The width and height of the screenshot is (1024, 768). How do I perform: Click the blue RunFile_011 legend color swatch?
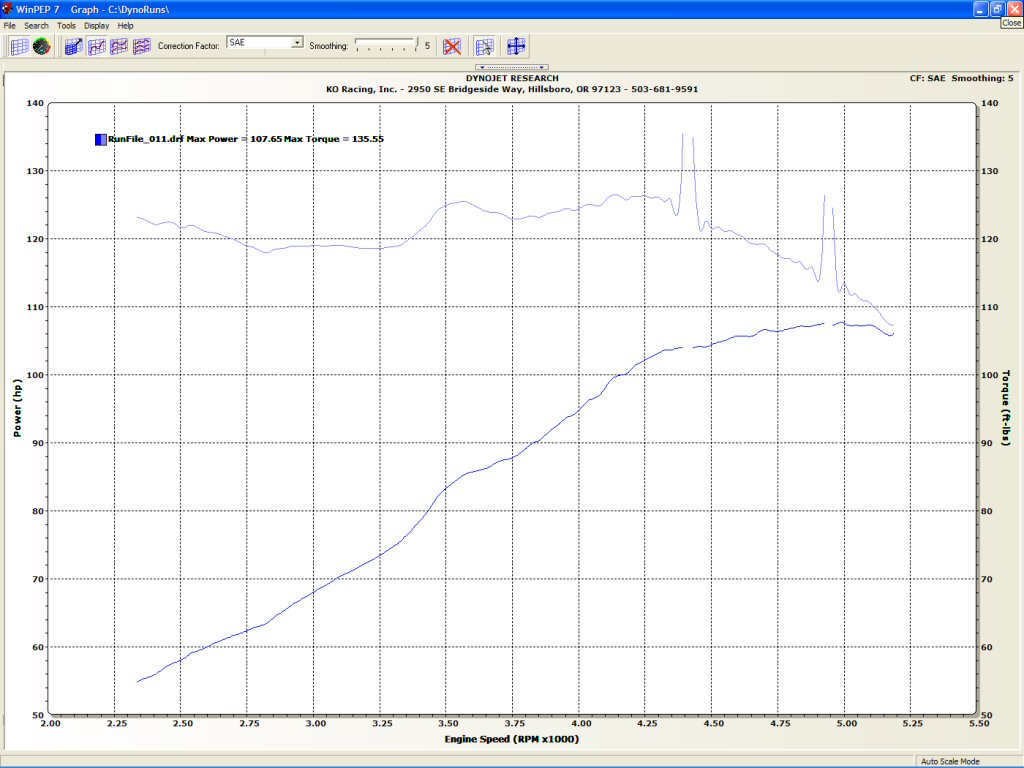pyautogui.click(x=100, y=139)
